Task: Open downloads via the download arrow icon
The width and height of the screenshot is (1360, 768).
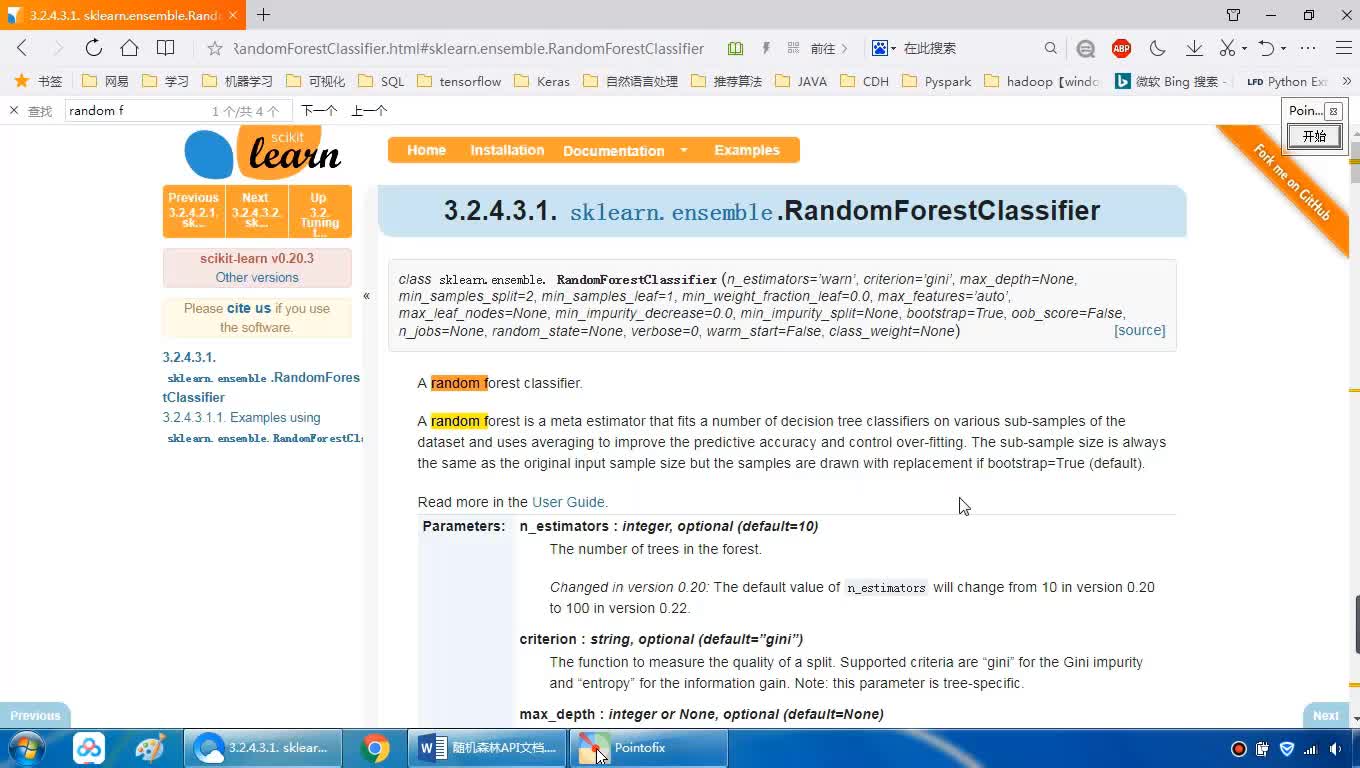Action: tap(1194, 48)
